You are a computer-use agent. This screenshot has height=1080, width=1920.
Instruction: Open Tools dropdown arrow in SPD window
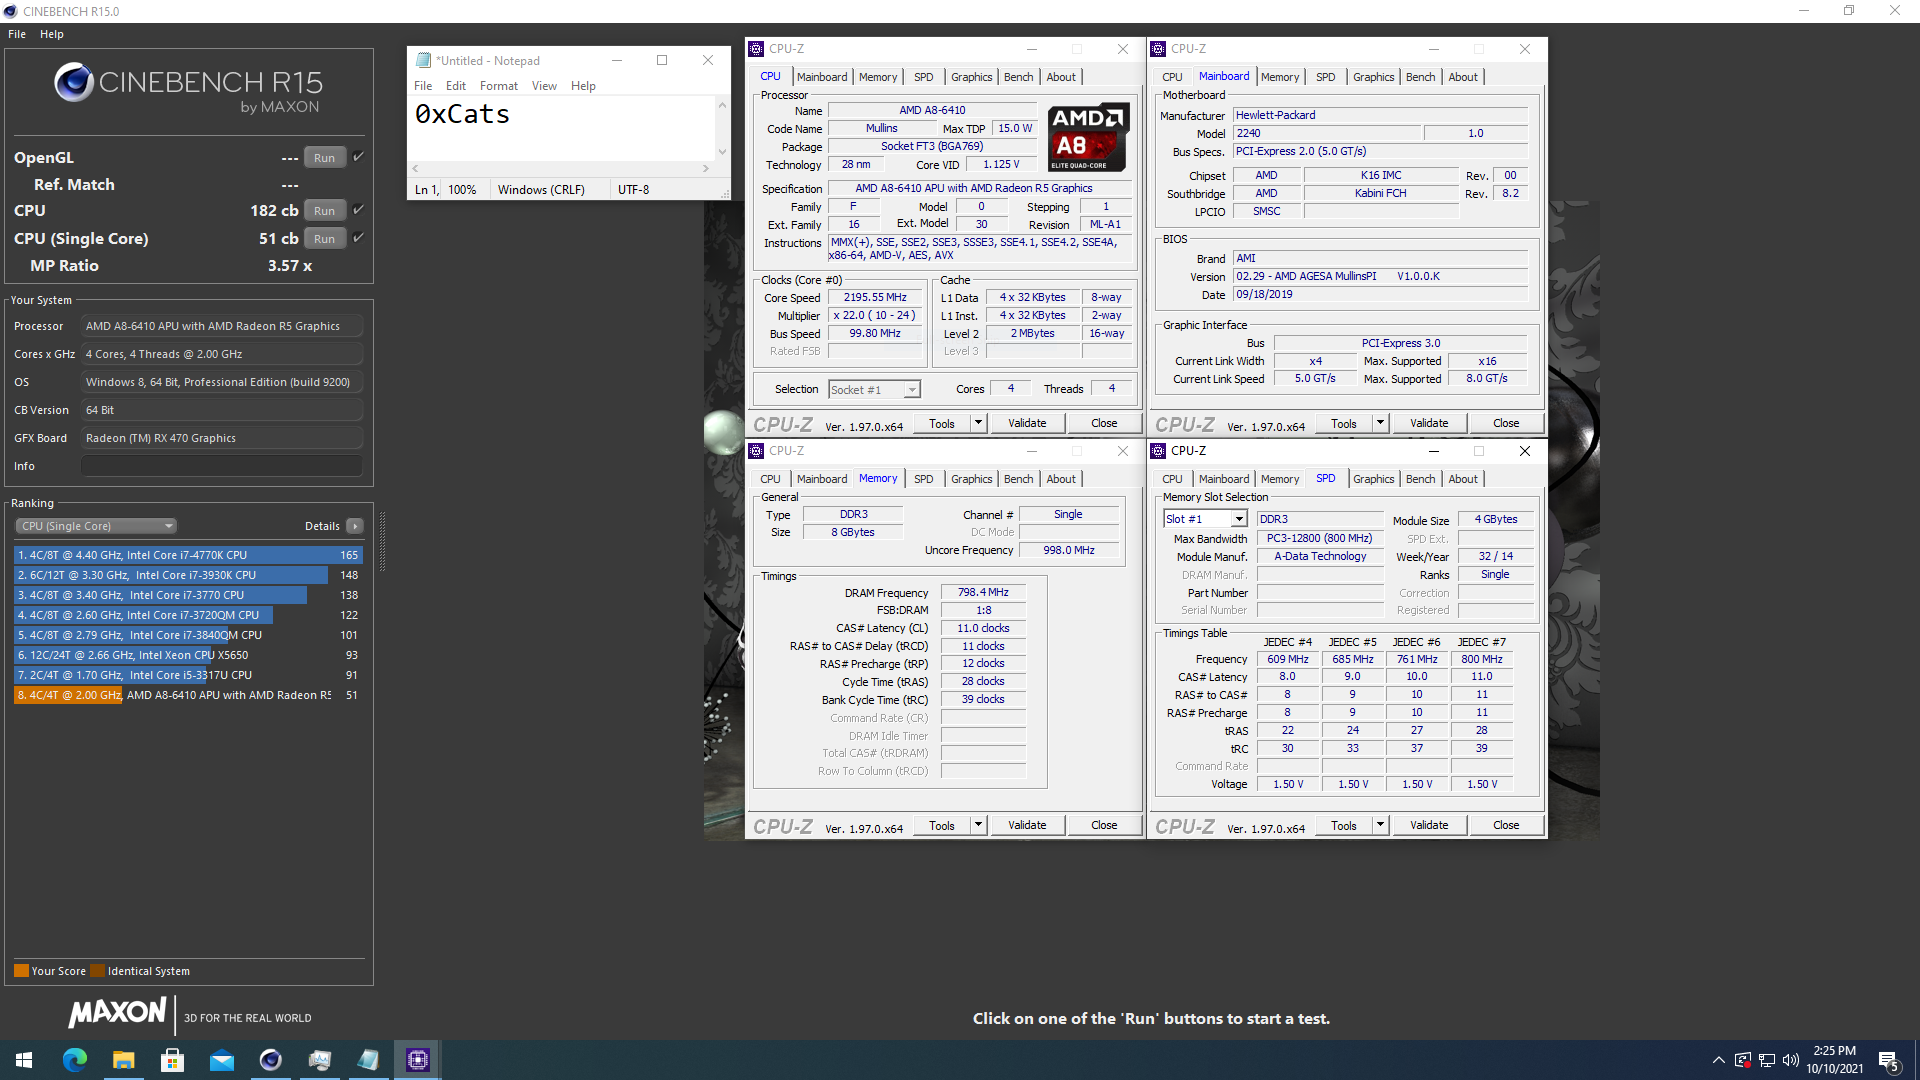1381,825
